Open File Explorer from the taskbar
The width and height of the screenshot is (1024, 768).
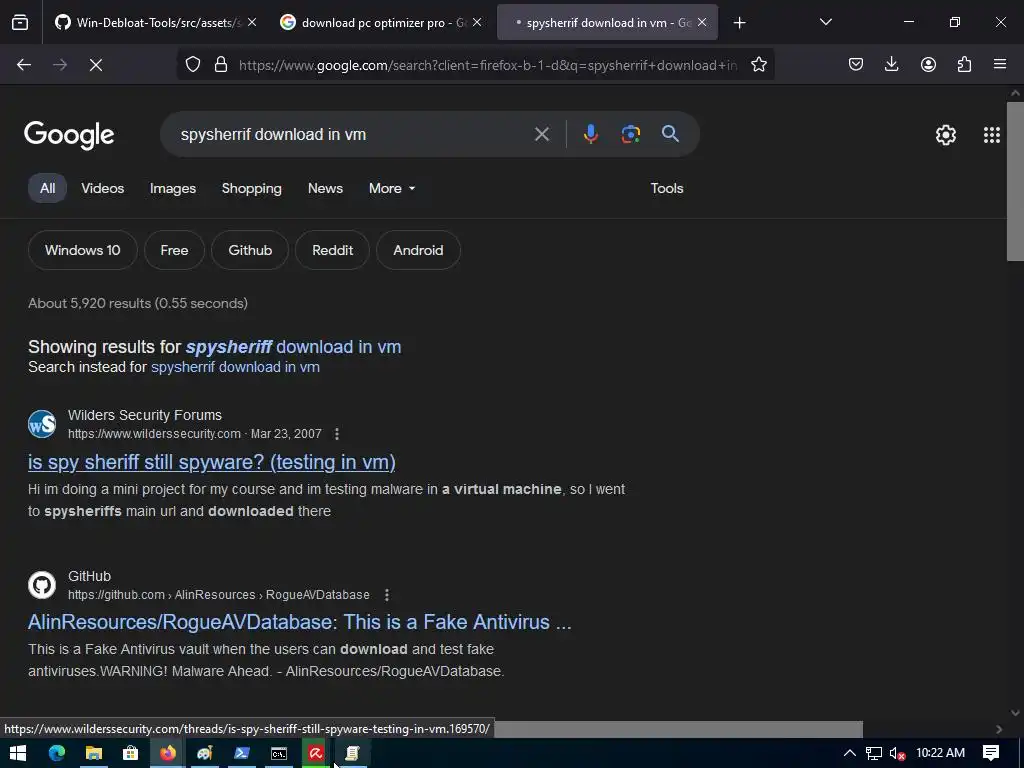94,753
